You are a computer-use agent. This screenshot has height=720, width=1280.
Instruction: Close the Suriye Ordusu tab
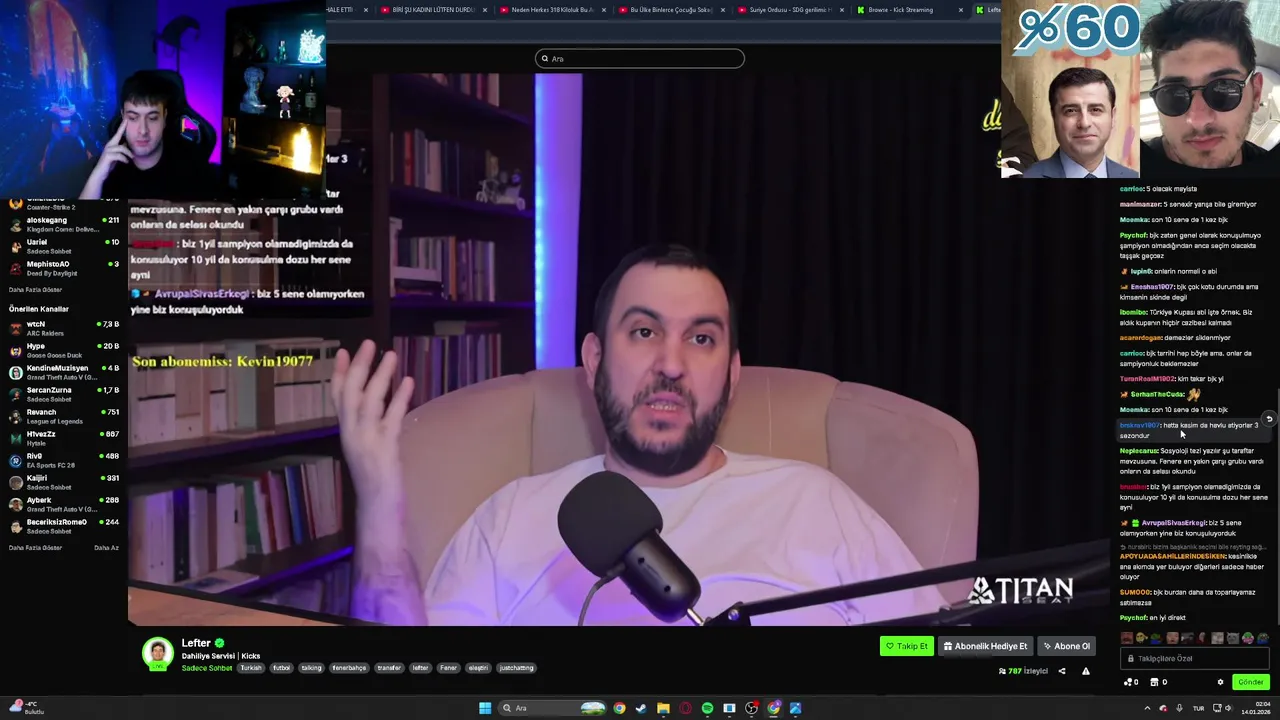click(841, 10)
